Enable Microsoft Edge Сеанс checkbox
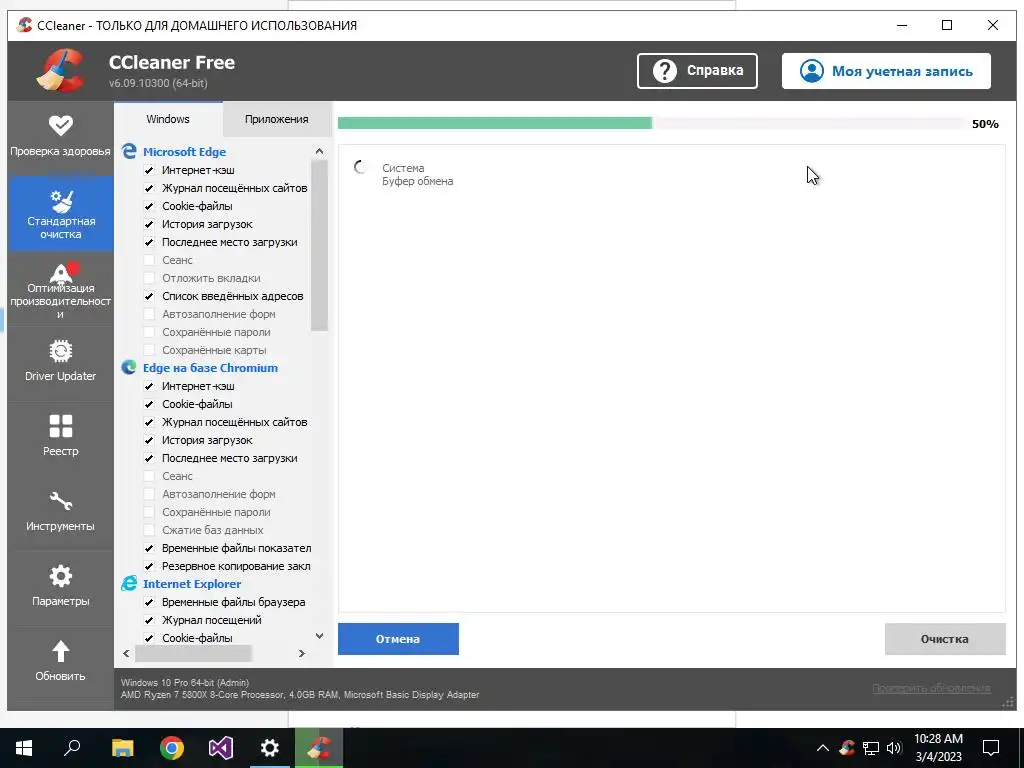The height and width of the screenshot is (768, 1024). [149, 260]
